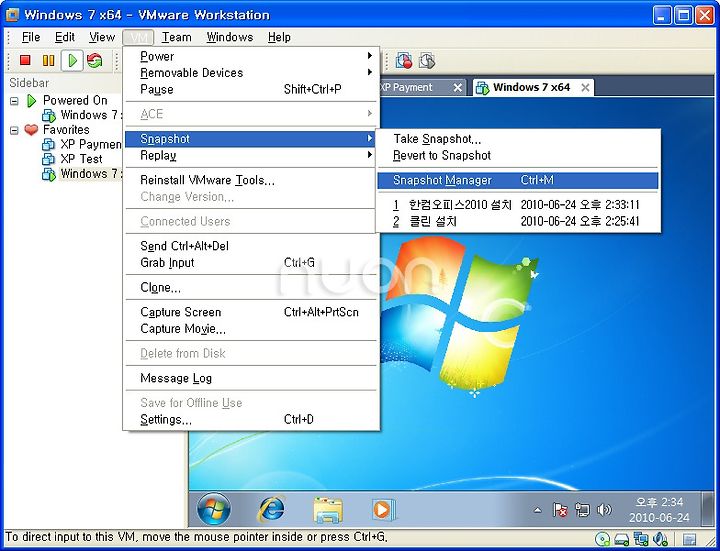Choose Take Snapshot in the submenu

[518, 139]
